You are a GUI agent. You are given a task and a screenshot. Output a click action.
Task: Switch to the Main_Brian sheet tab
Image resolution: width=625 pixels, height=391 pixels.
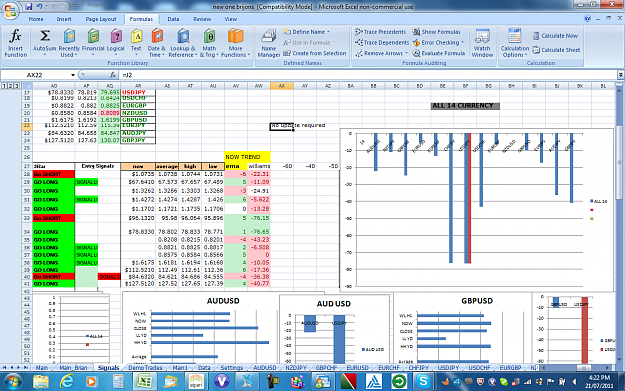tap(73, 367)
